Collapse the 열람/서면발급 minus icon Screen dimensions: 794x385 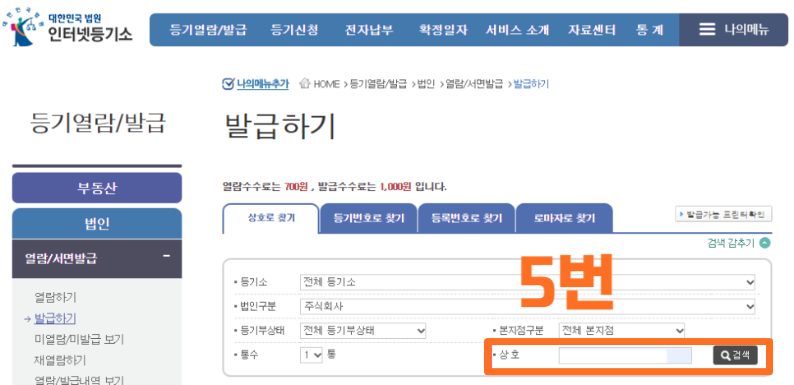pyautogui.click(x=166, y=256)
